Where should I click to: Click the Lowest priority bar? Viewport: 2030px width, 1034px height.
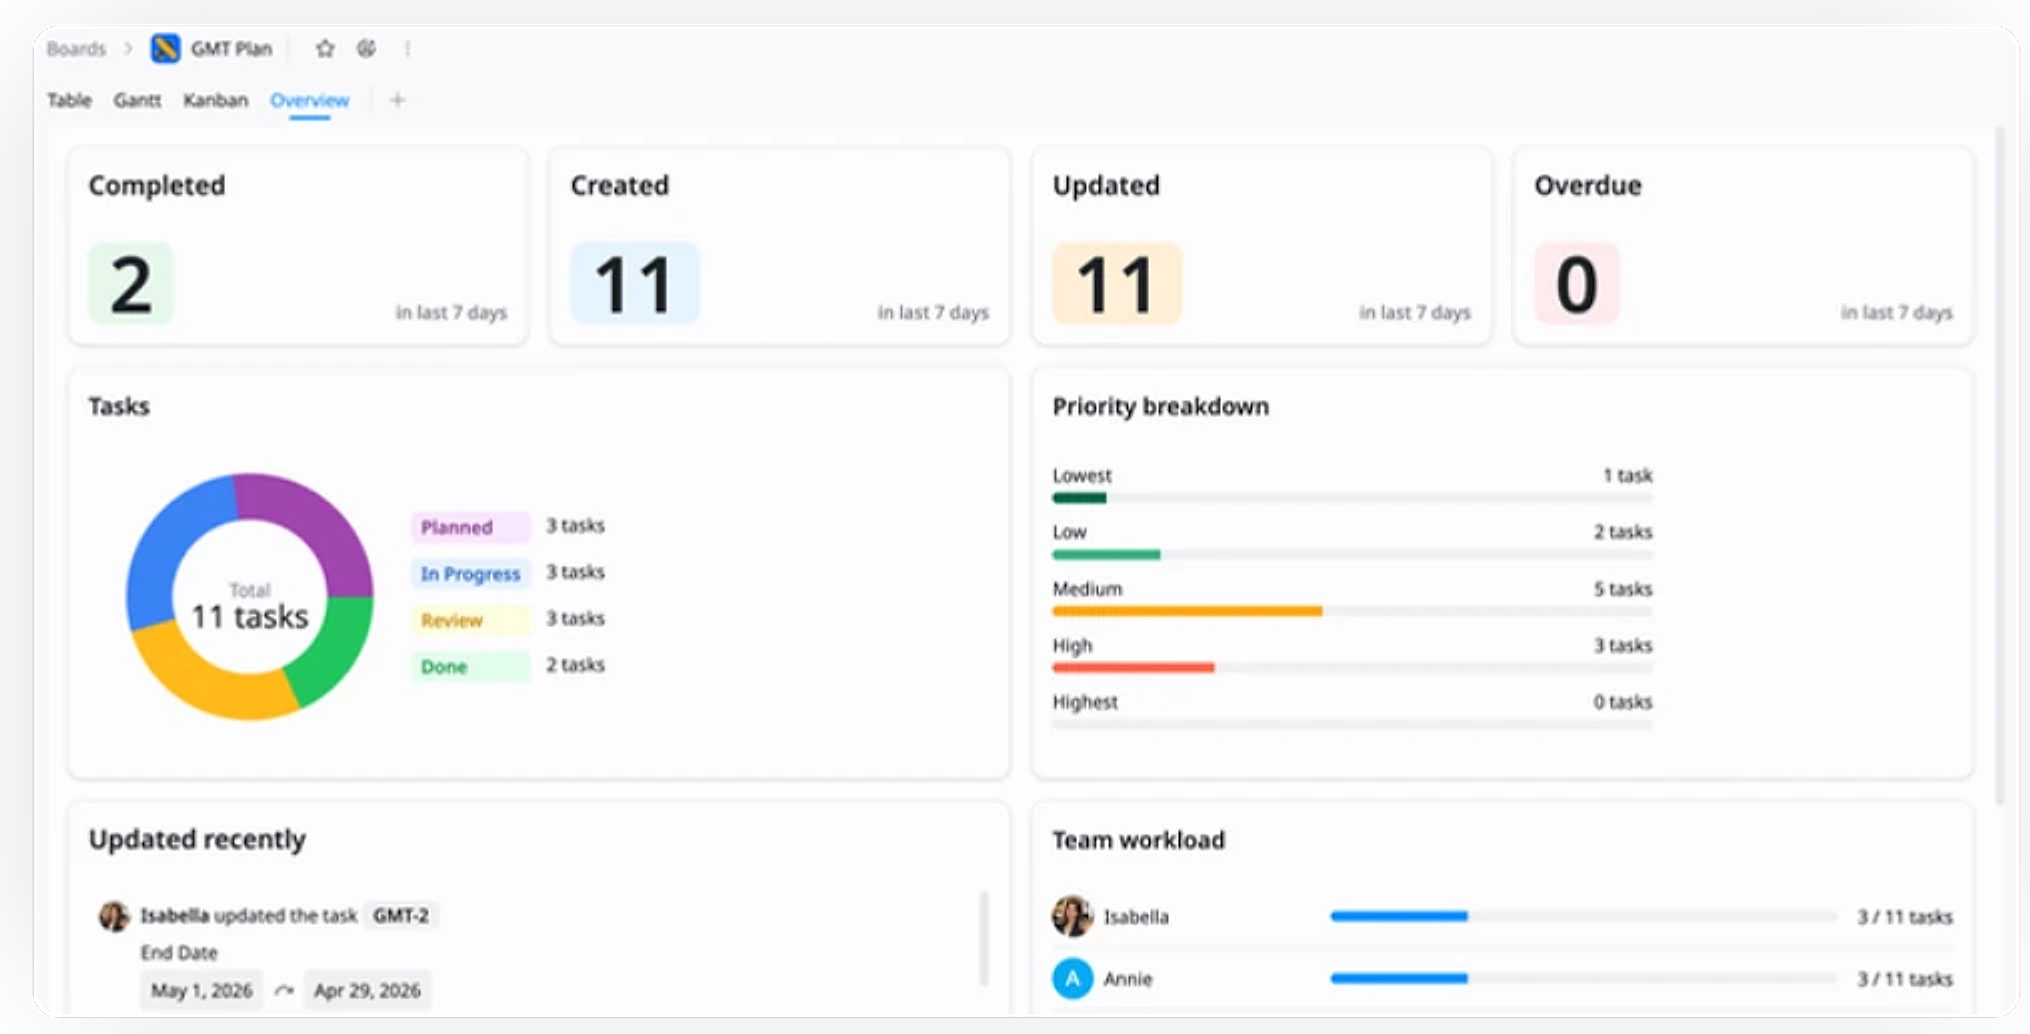coord(1352,498)
